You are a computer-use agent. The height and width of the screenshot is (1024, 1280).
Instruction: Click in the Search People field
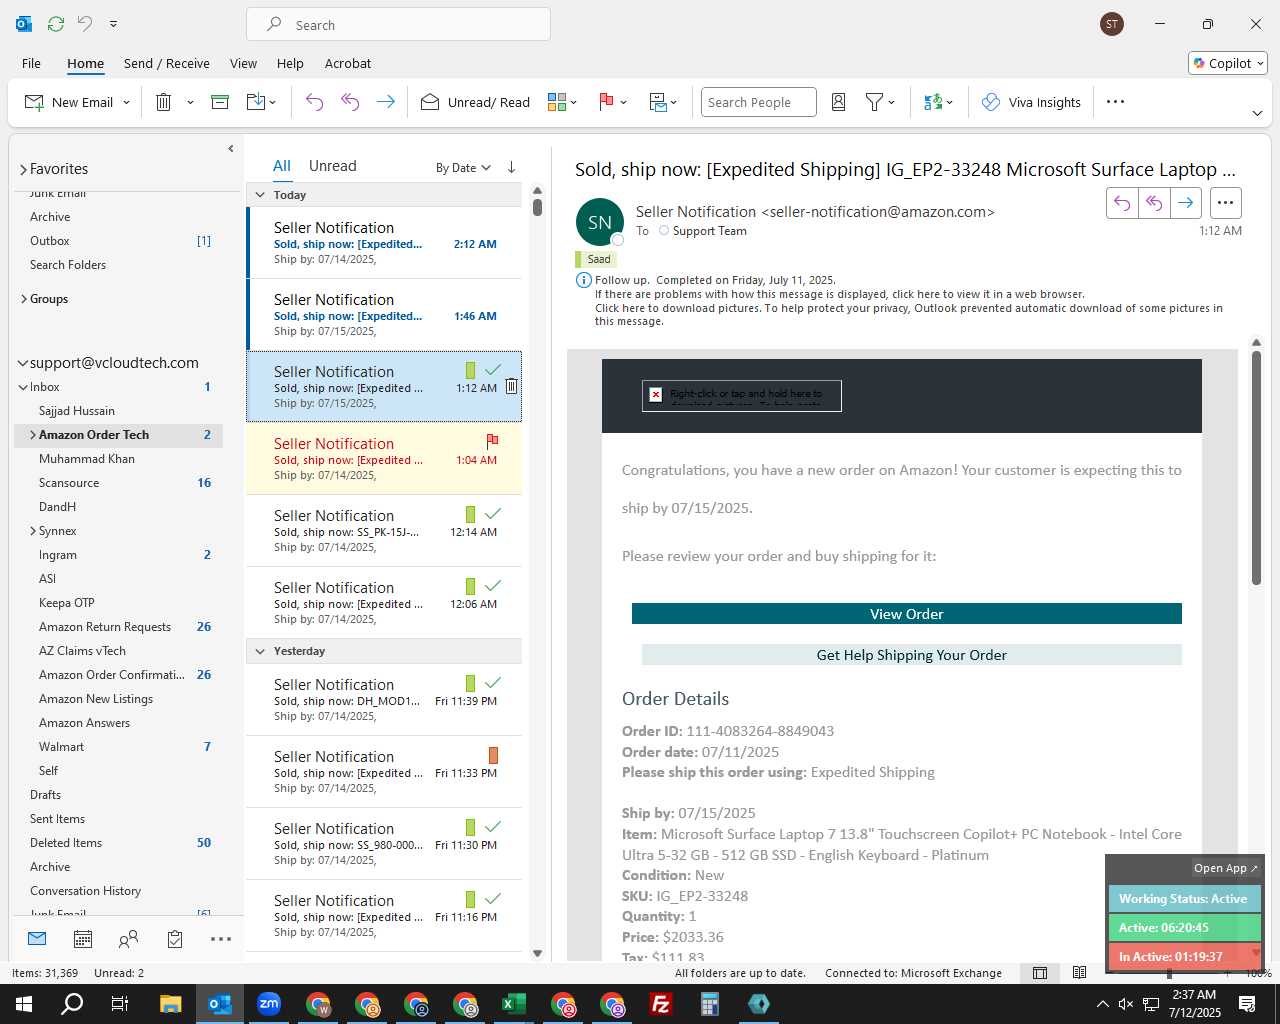[x=758, y=102]
